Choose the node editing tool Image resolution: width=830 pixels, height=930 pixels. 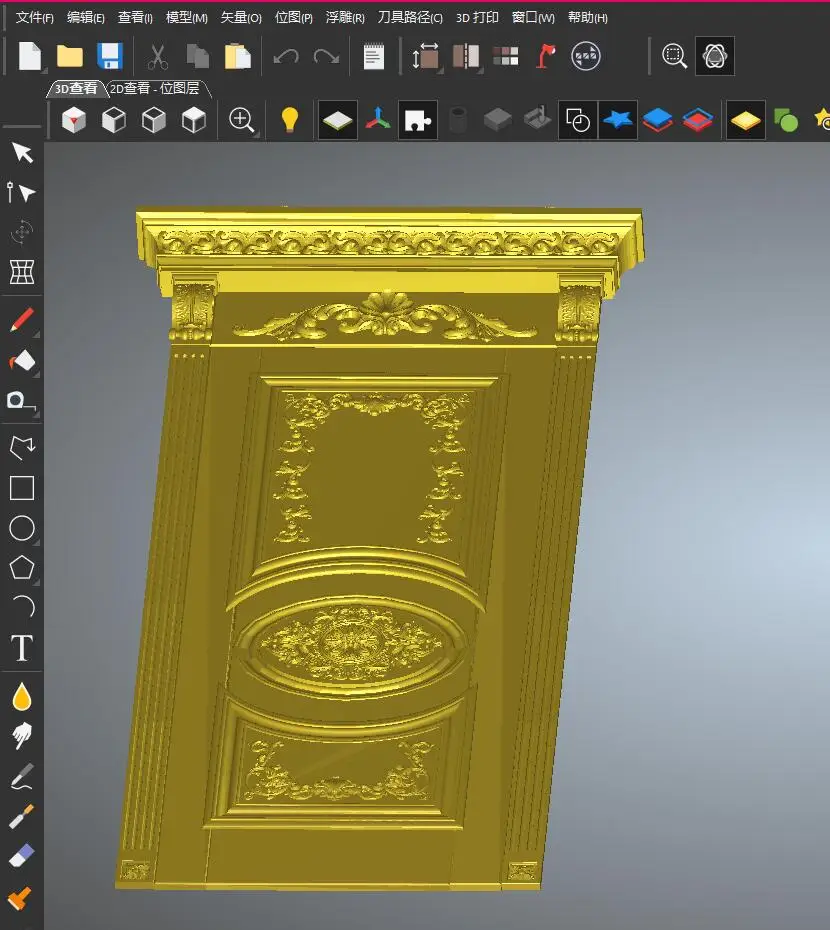click(21, 193)
